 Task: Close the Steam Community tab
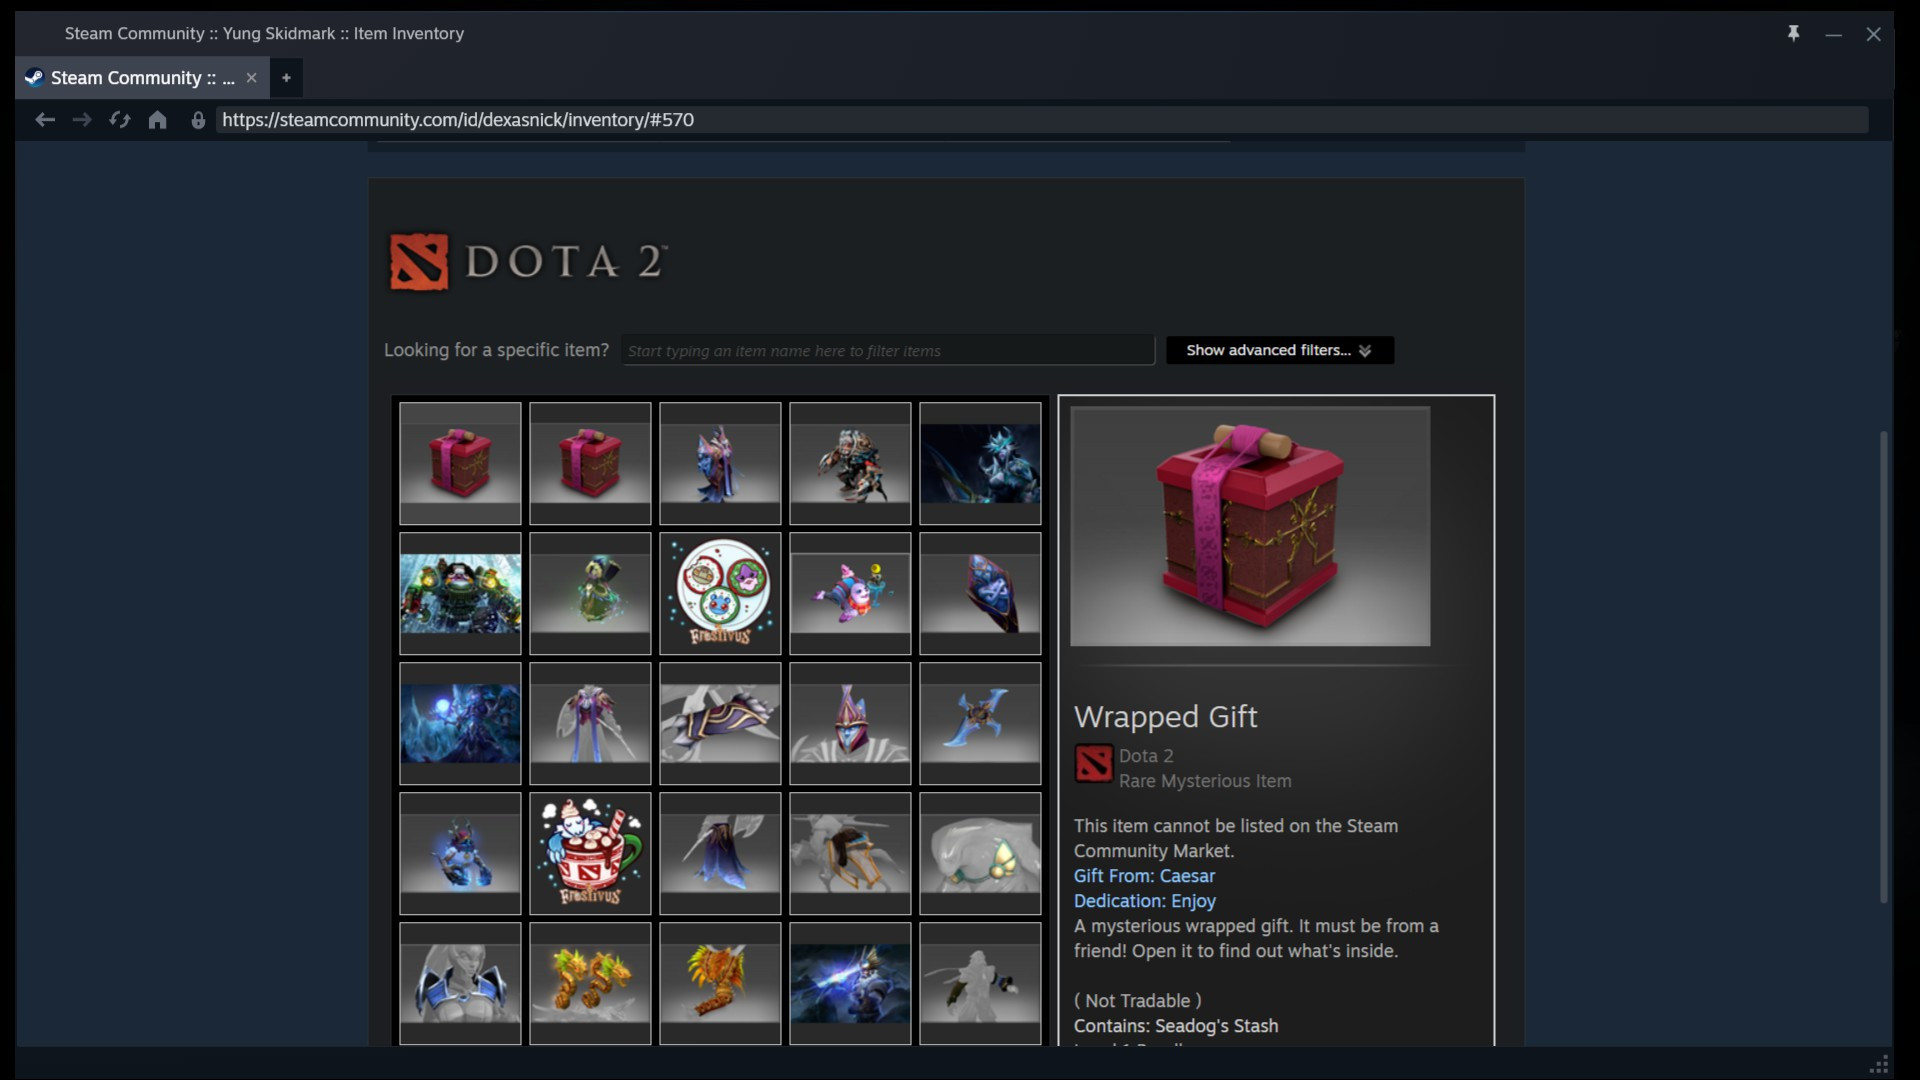point(252,78)
